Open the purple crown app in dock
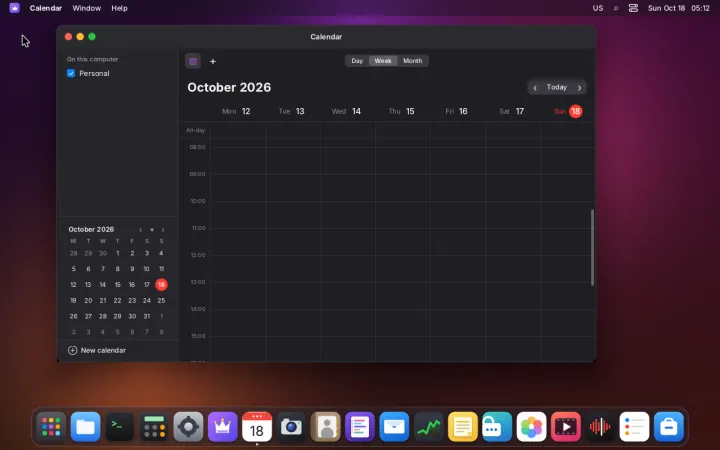The width and height of the screenshot is (720, 450). pyautogui.click(x=223, y=427)
